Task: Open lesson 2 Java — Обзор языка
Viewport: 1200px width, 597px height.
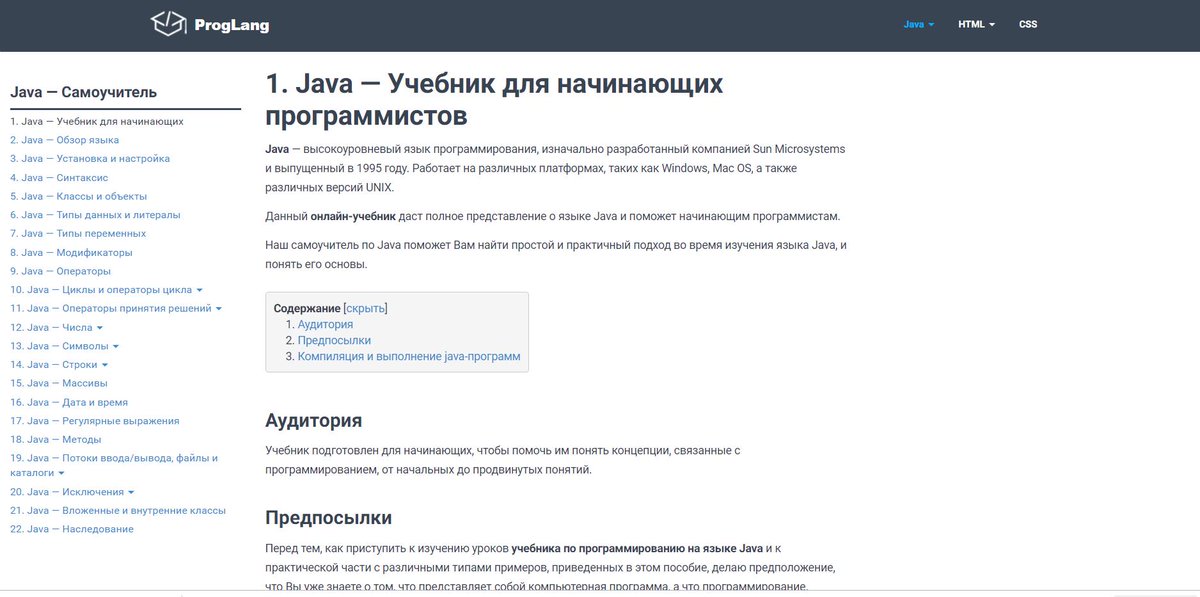Action: coord(64,140)
